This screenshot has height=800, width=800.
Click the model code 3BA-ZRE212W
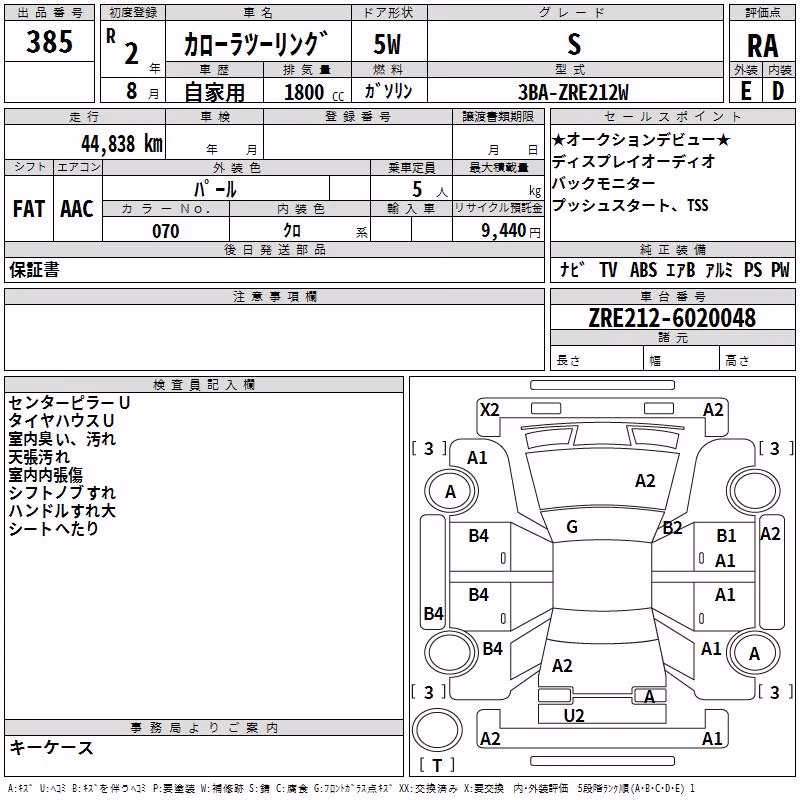click(573, 92)
